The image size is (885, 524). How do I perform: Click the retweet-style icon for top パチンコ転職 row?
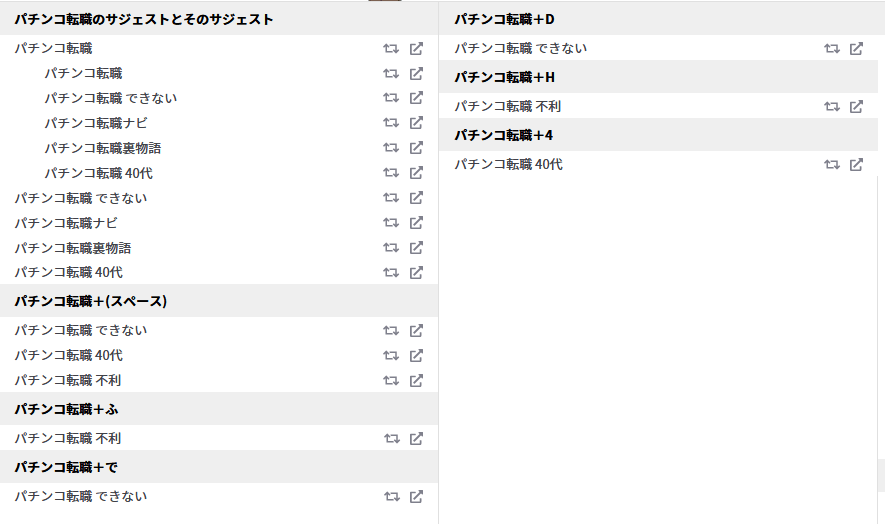click(x=391, y=49)
